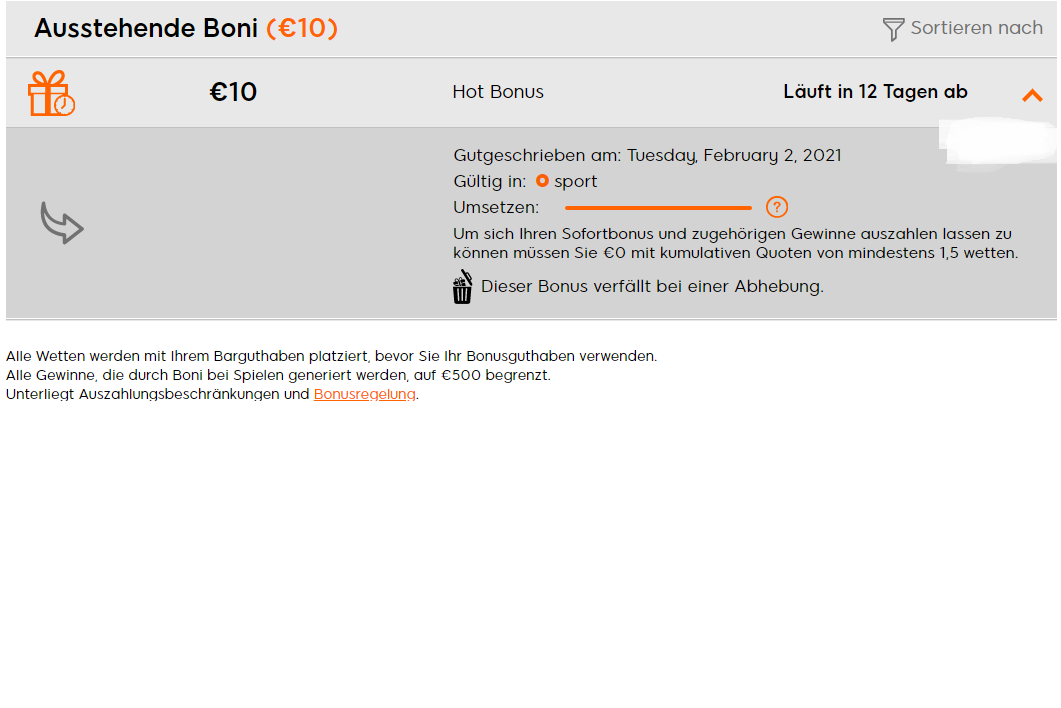Click the orange Umsetzen progress bar
The width and height of the screenshot is (1061, 708).
[x=658, y=208]
